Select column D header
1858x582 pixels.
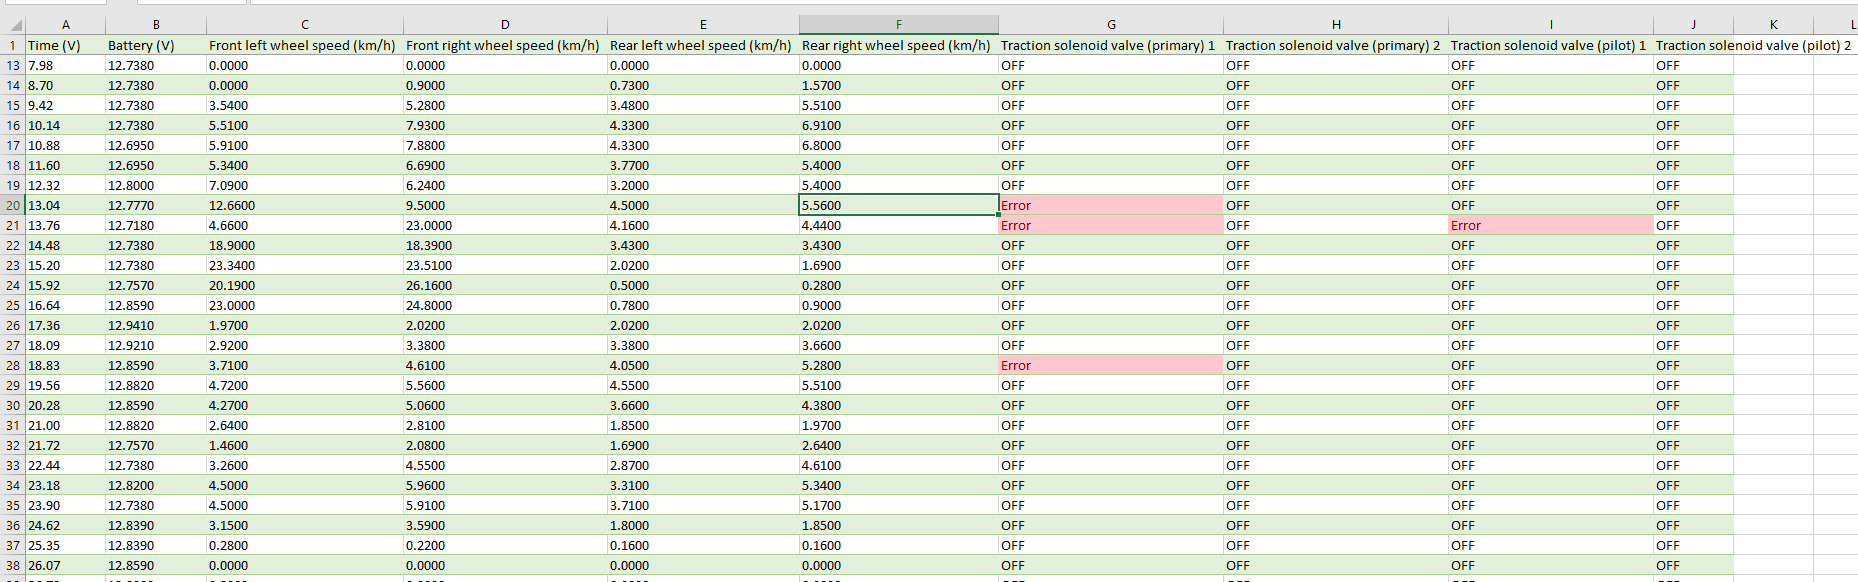pos(505,25)
